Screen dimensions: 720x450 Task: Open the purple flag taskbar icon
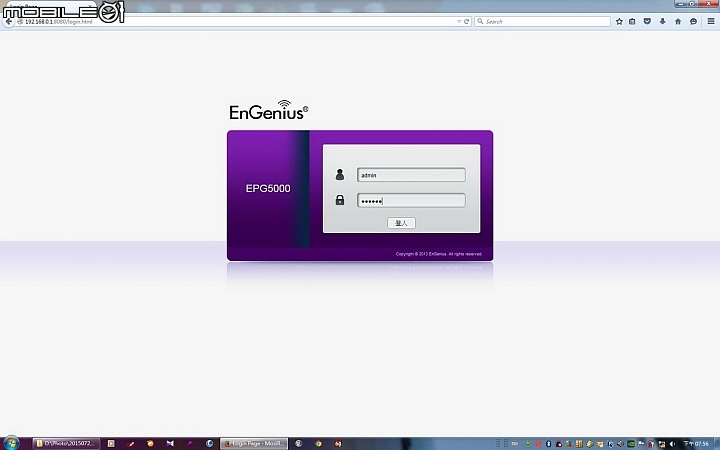190,444
